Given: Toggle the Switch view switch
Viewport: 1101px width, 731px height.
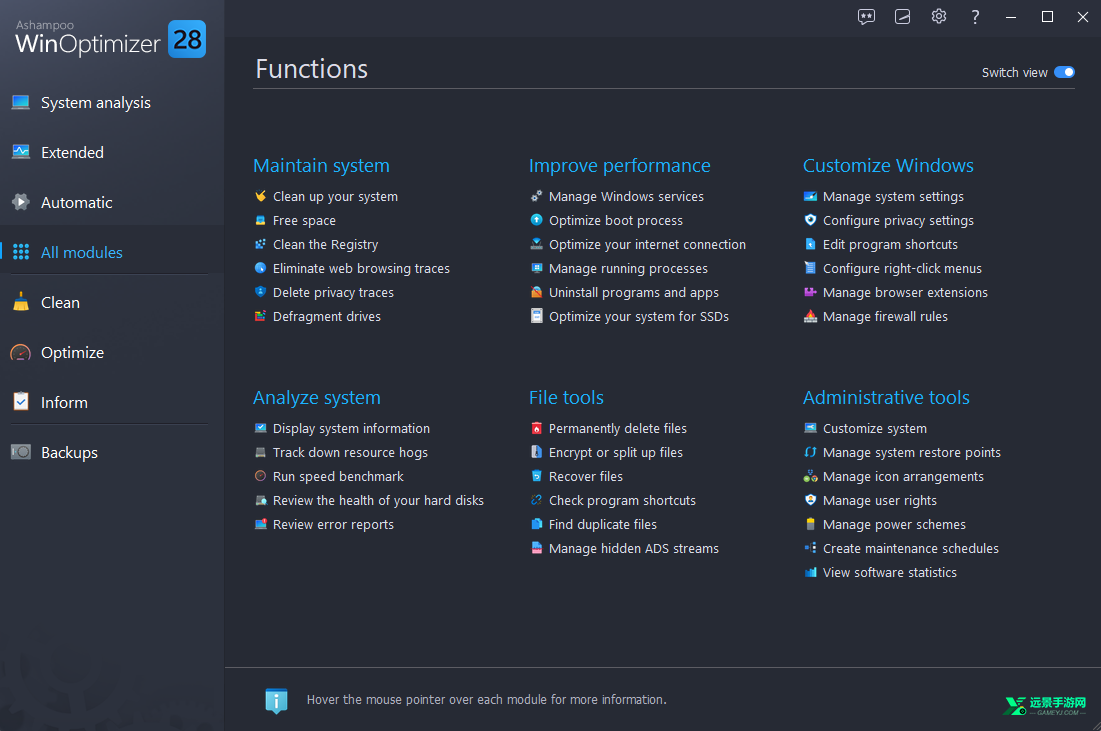Looking at the screenshot, I should pyautogui.click(x=1064, y=72).
